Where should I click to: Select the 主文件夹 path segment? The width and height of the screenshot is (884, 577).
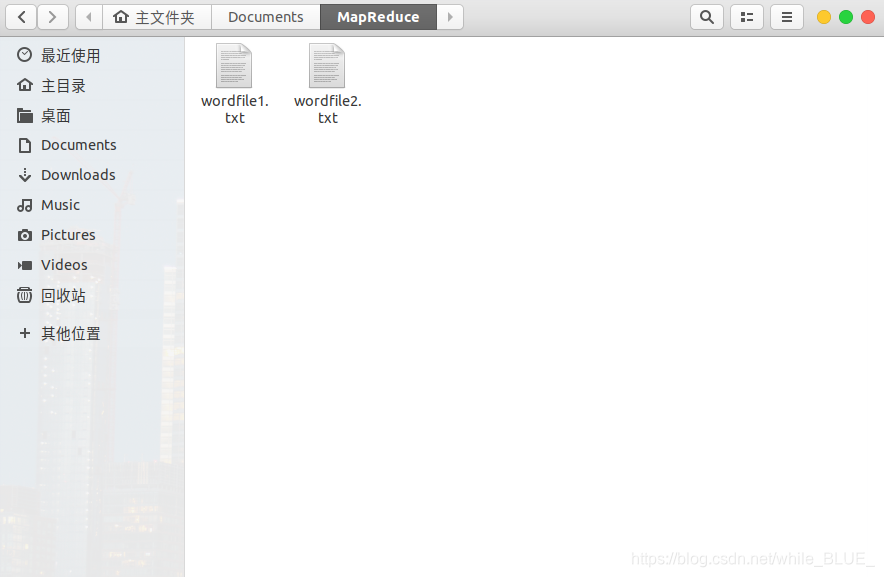pyautogui.click(x=157, y=17)
